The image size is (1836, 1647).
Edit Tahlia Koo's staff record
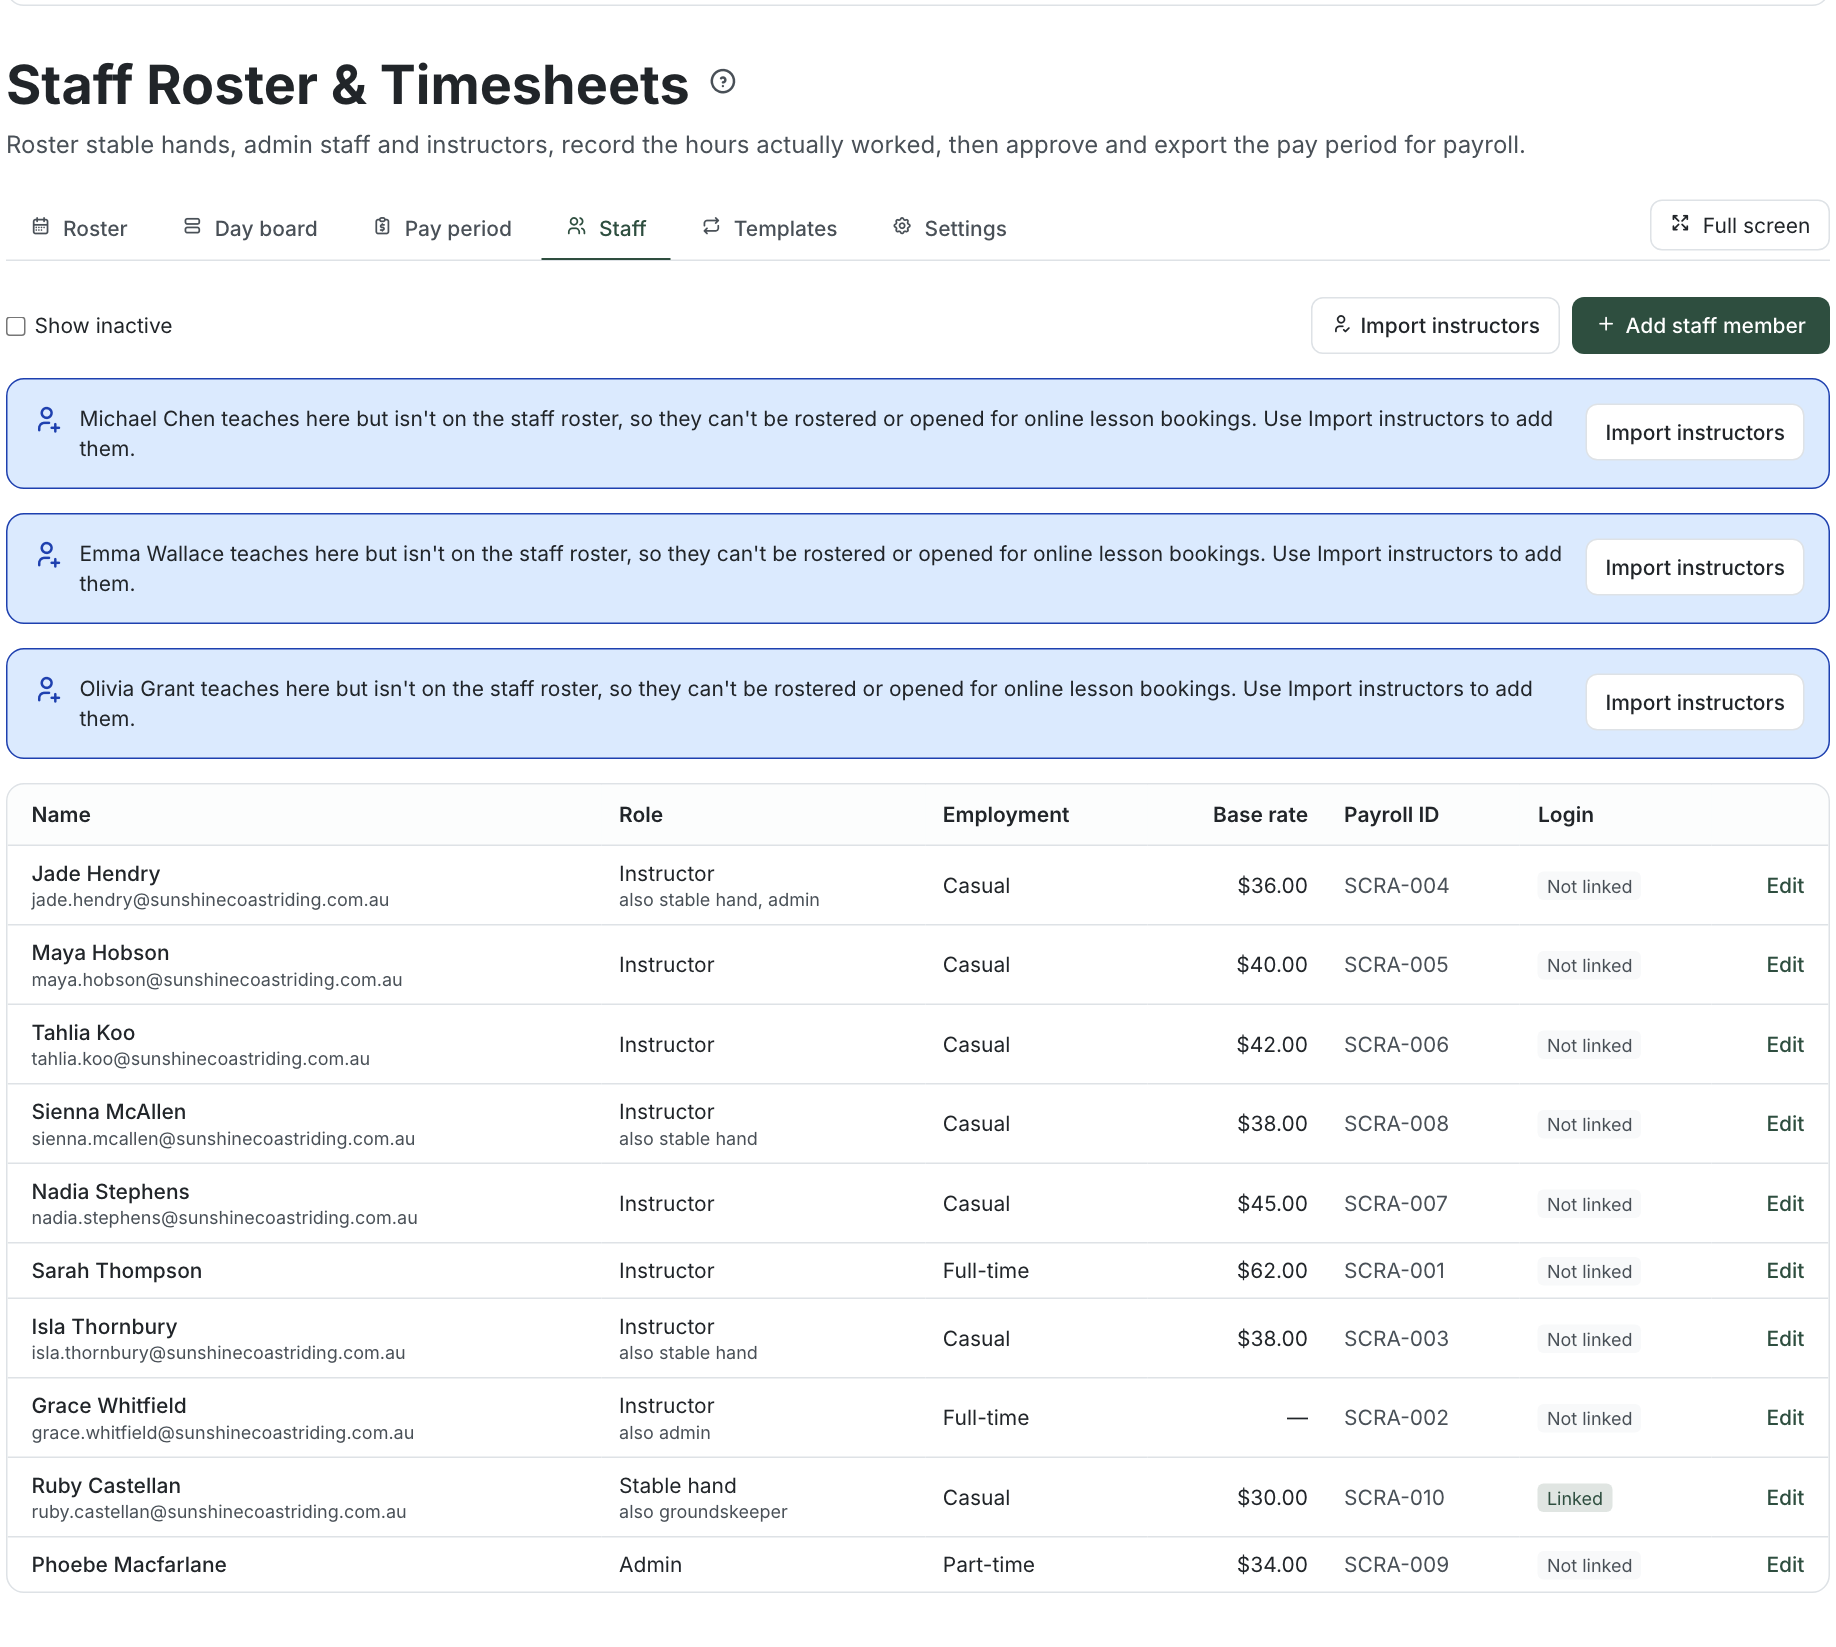pos(1784,1045)
